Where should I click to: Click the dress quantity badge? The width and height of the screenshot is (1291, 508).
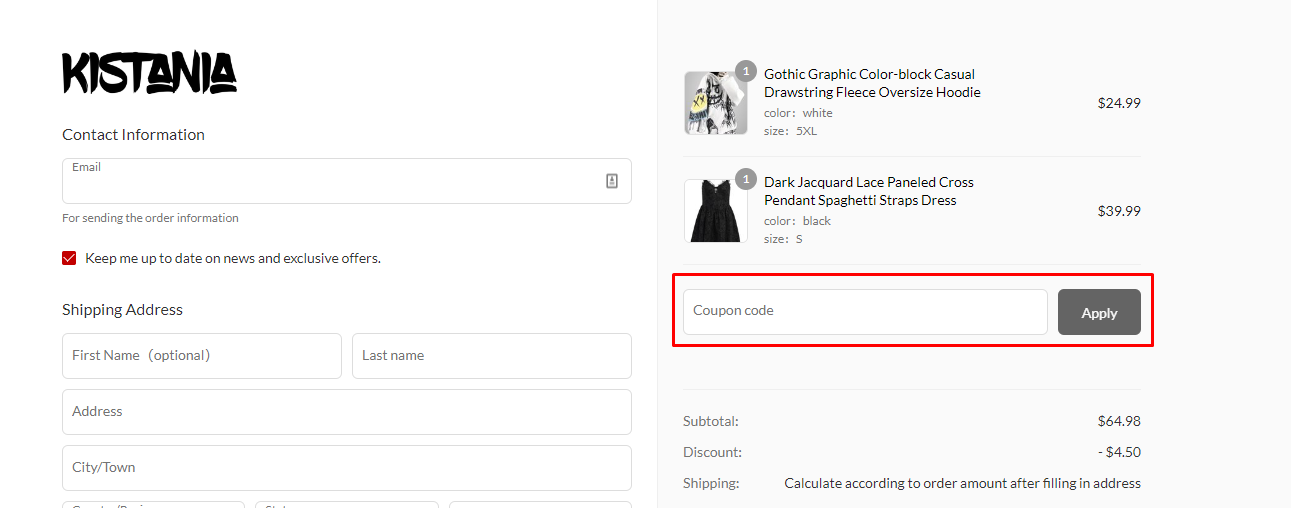pyautogui.click(x=746, y=179)
